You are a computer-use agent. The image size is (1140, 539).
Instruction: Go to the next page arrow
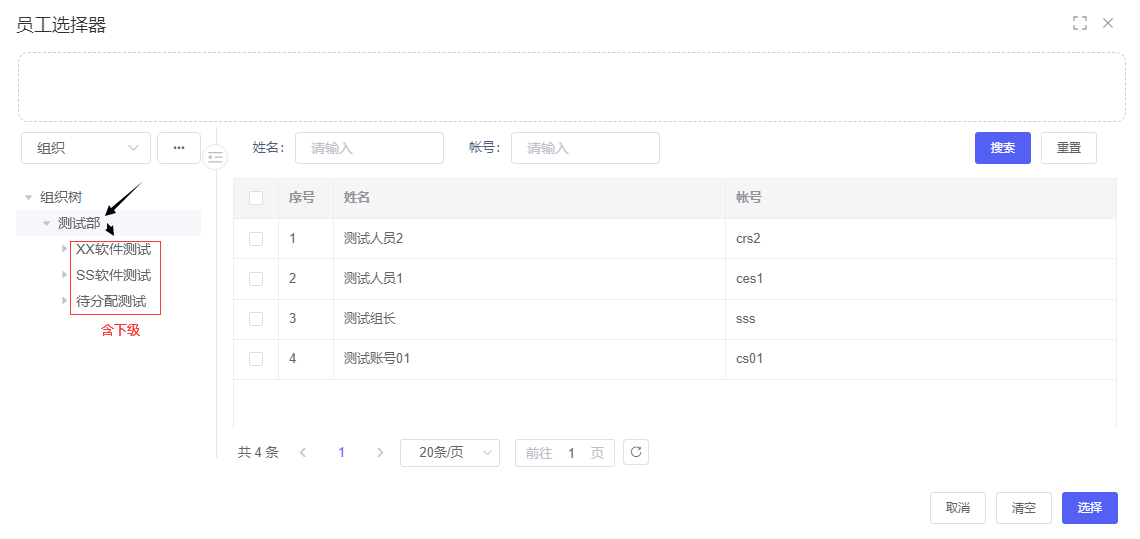(x=379, y=453)
